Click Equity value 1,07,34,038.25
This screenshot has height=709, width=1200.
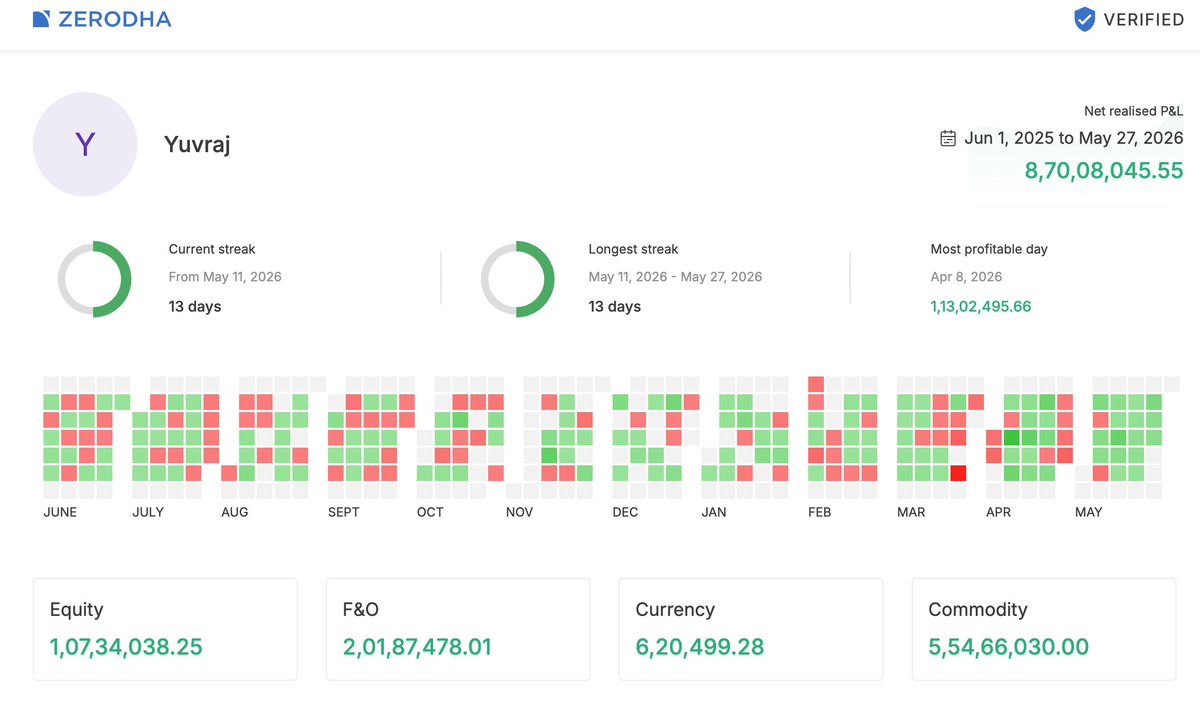(x=126, y=647)
